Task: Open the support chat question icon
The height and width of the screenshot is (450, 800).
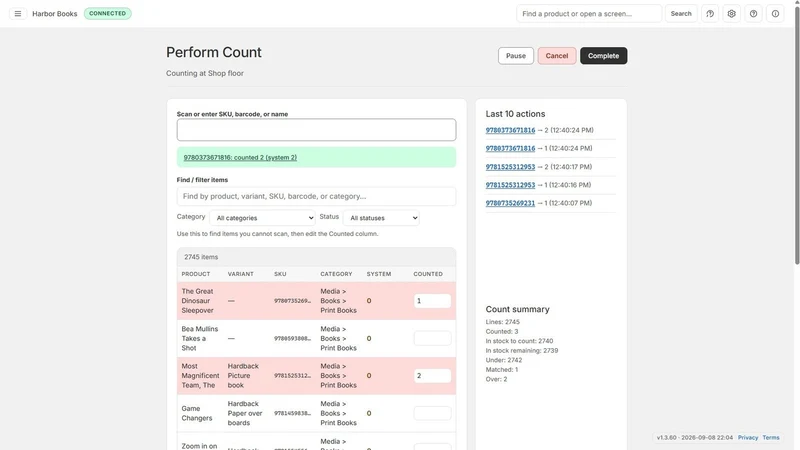Action: (x=710, y=14)
